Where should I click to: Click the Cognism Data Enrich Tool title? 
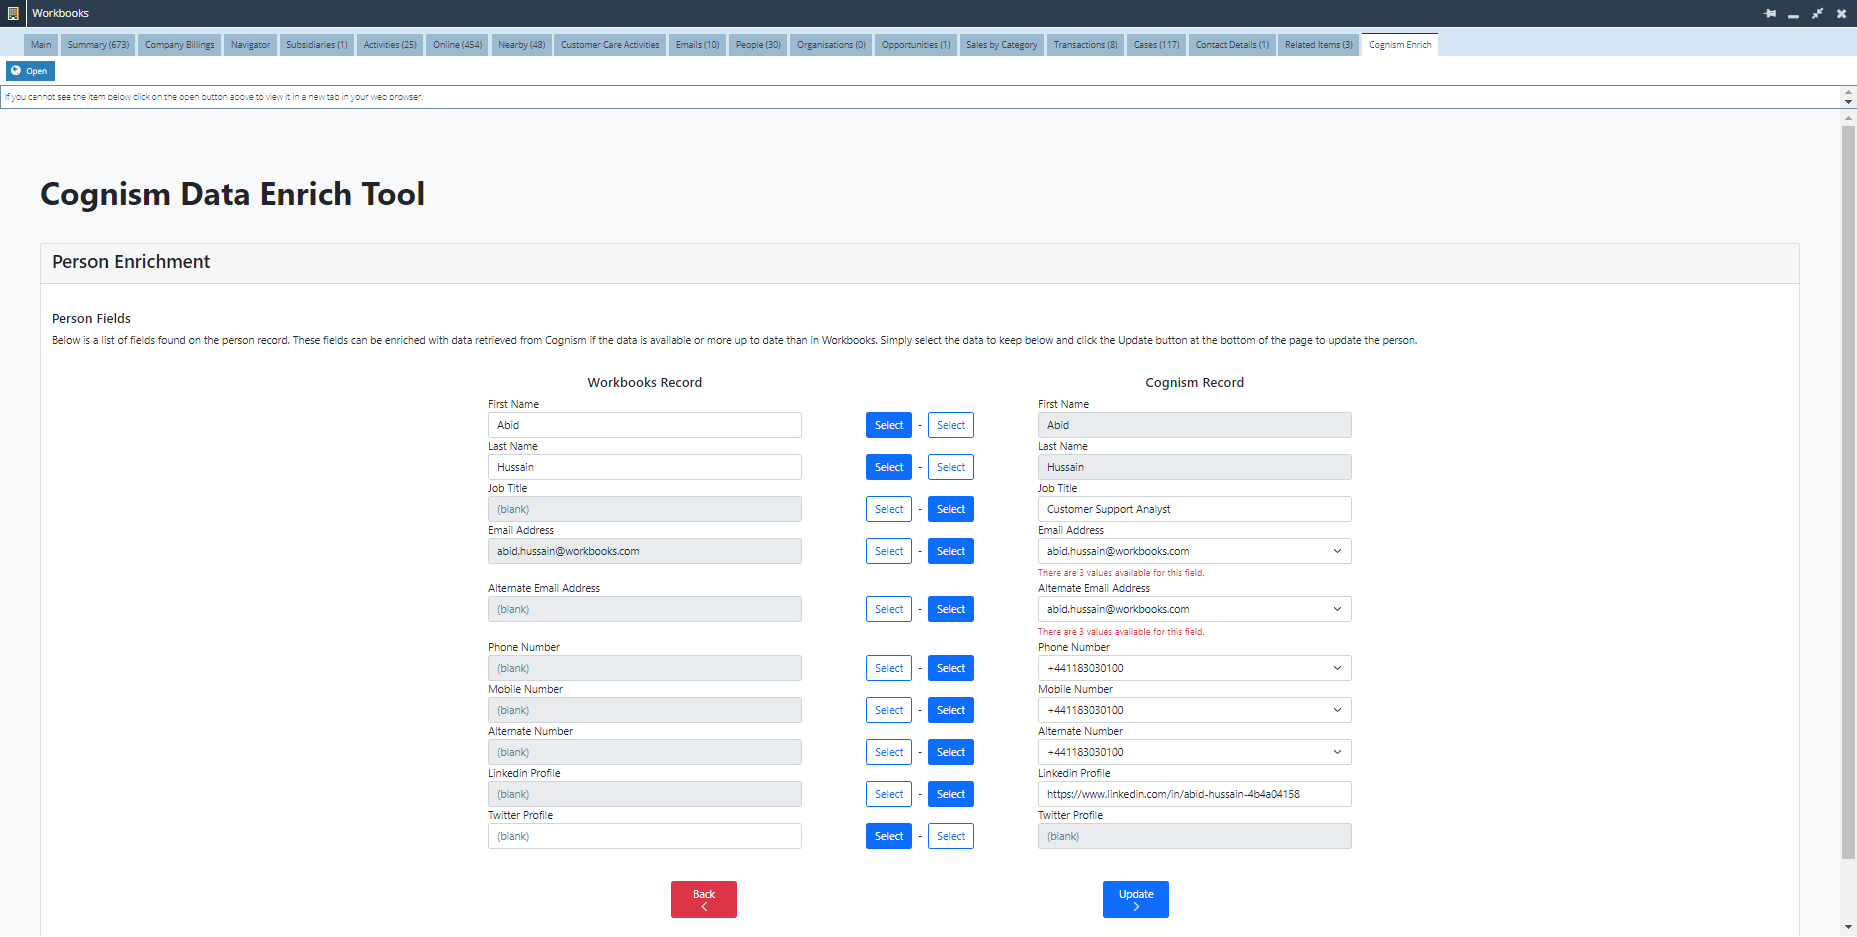[232, 194]
